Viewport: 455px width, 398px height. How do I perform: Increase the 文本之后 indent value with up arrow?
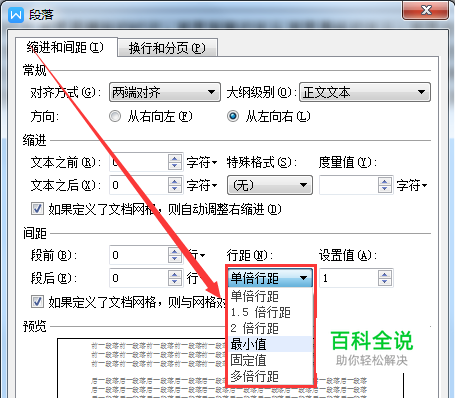click(x=175, y=181)
